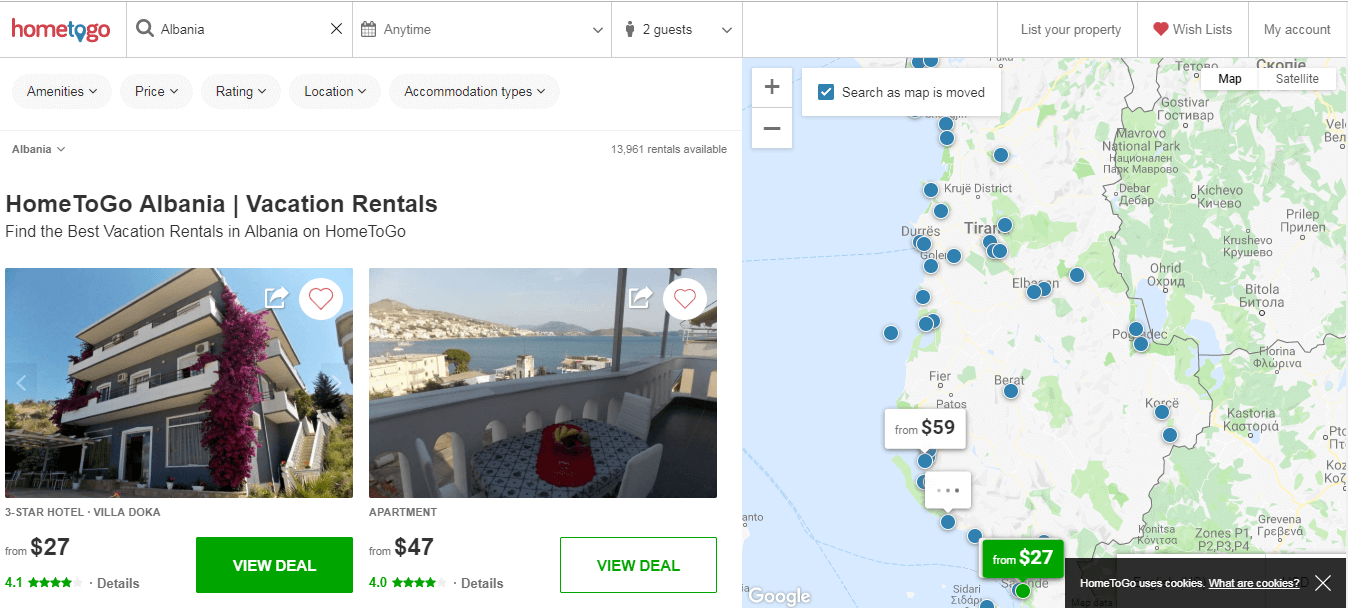Image resolution: width=1348 pixels, height=608 pixels.
Task: Expand the Accommodation types filter
Action: [475, 91]
